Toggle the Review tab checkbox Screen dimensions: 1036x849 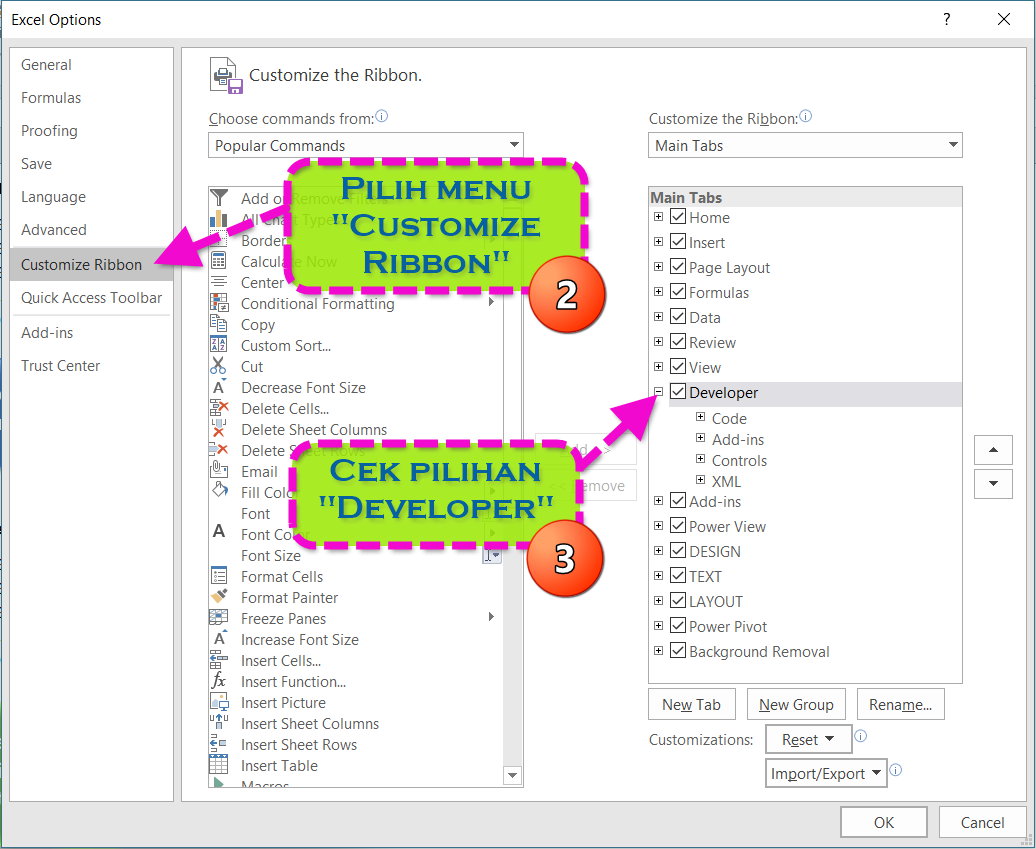pos(677,342)
